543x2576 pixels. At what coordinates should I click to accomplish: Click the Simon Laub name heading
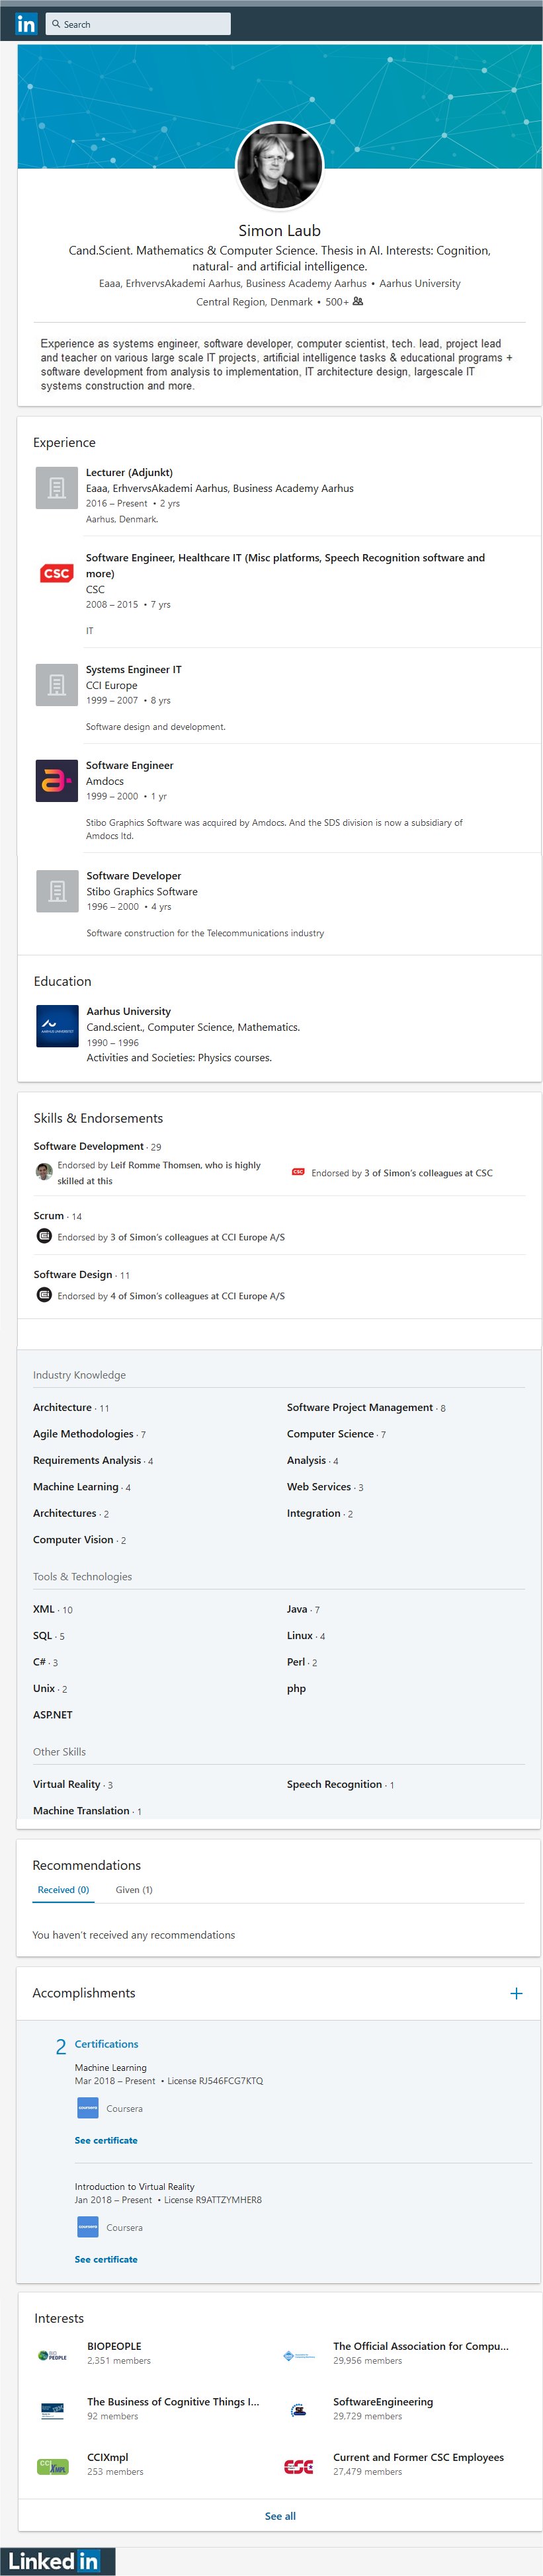279,230
